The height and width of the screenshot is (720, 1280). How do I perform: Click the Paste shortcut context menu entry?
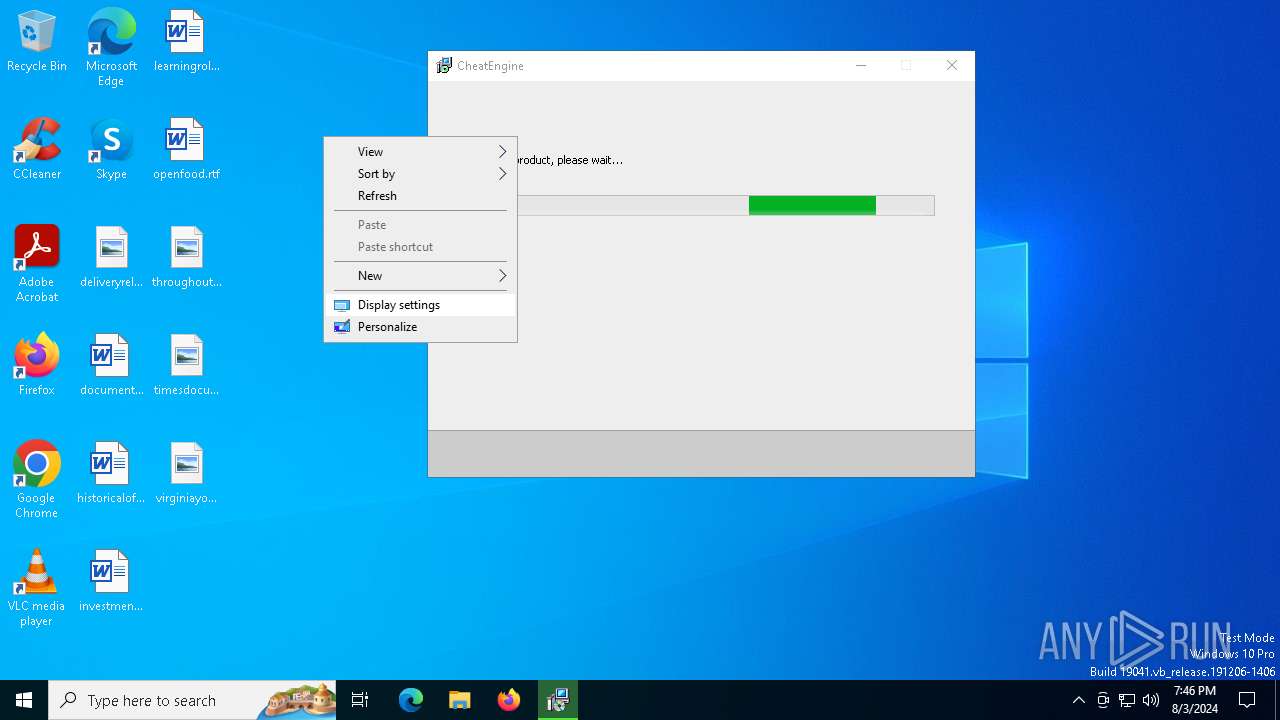click(420, 247)
